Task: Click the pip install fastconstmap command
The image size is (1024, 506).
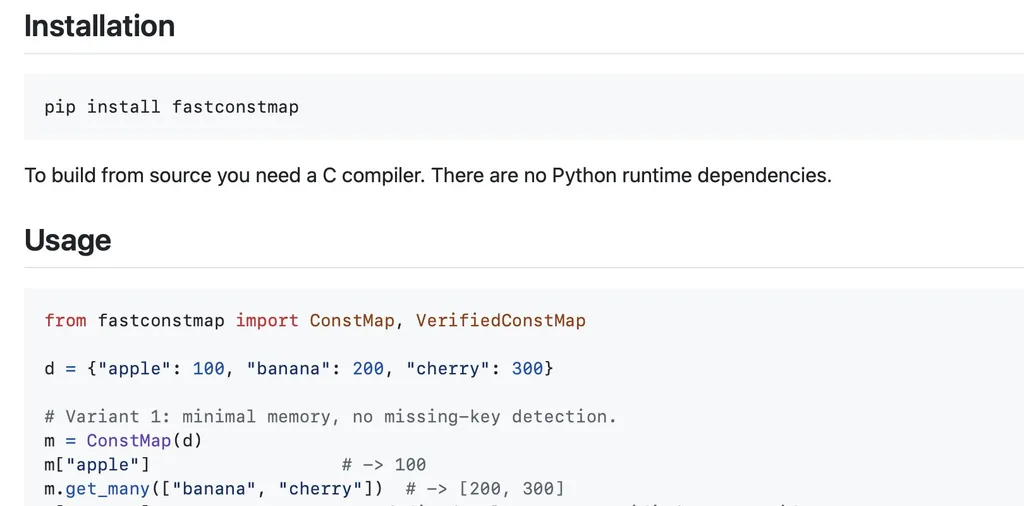Action: coord(172,107)
